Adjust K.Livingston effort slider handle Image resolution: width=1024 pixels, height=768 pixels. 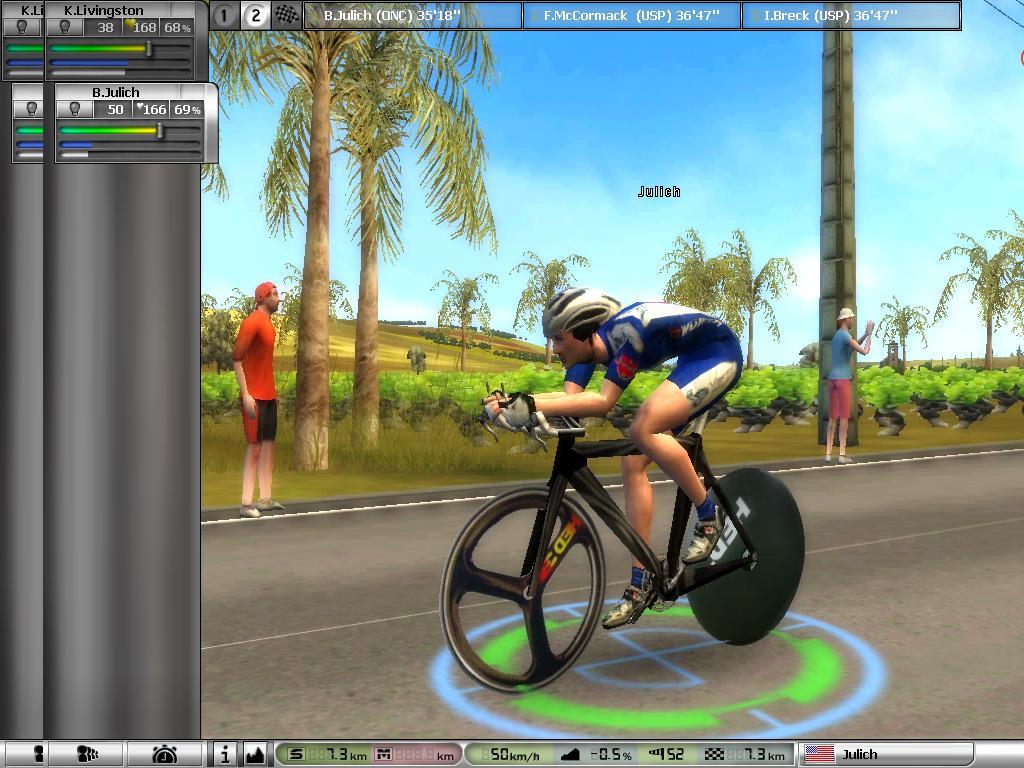pyautogui.click(x=149, y=48)
